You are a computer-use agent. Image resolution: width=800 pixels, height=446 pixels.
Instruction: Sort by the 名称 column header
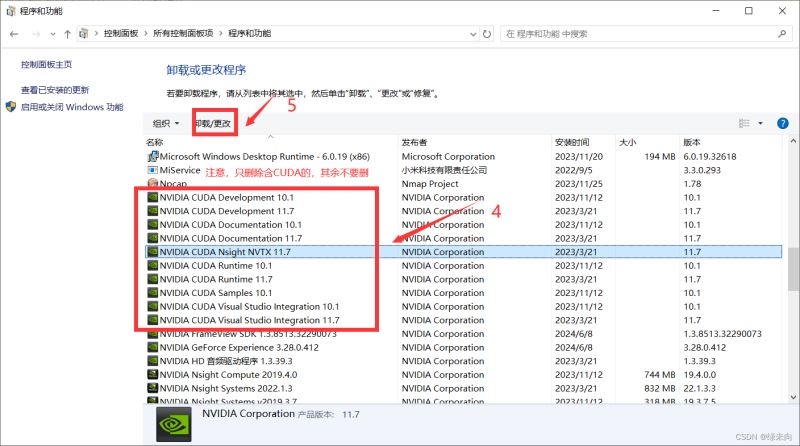pos(155,142)
